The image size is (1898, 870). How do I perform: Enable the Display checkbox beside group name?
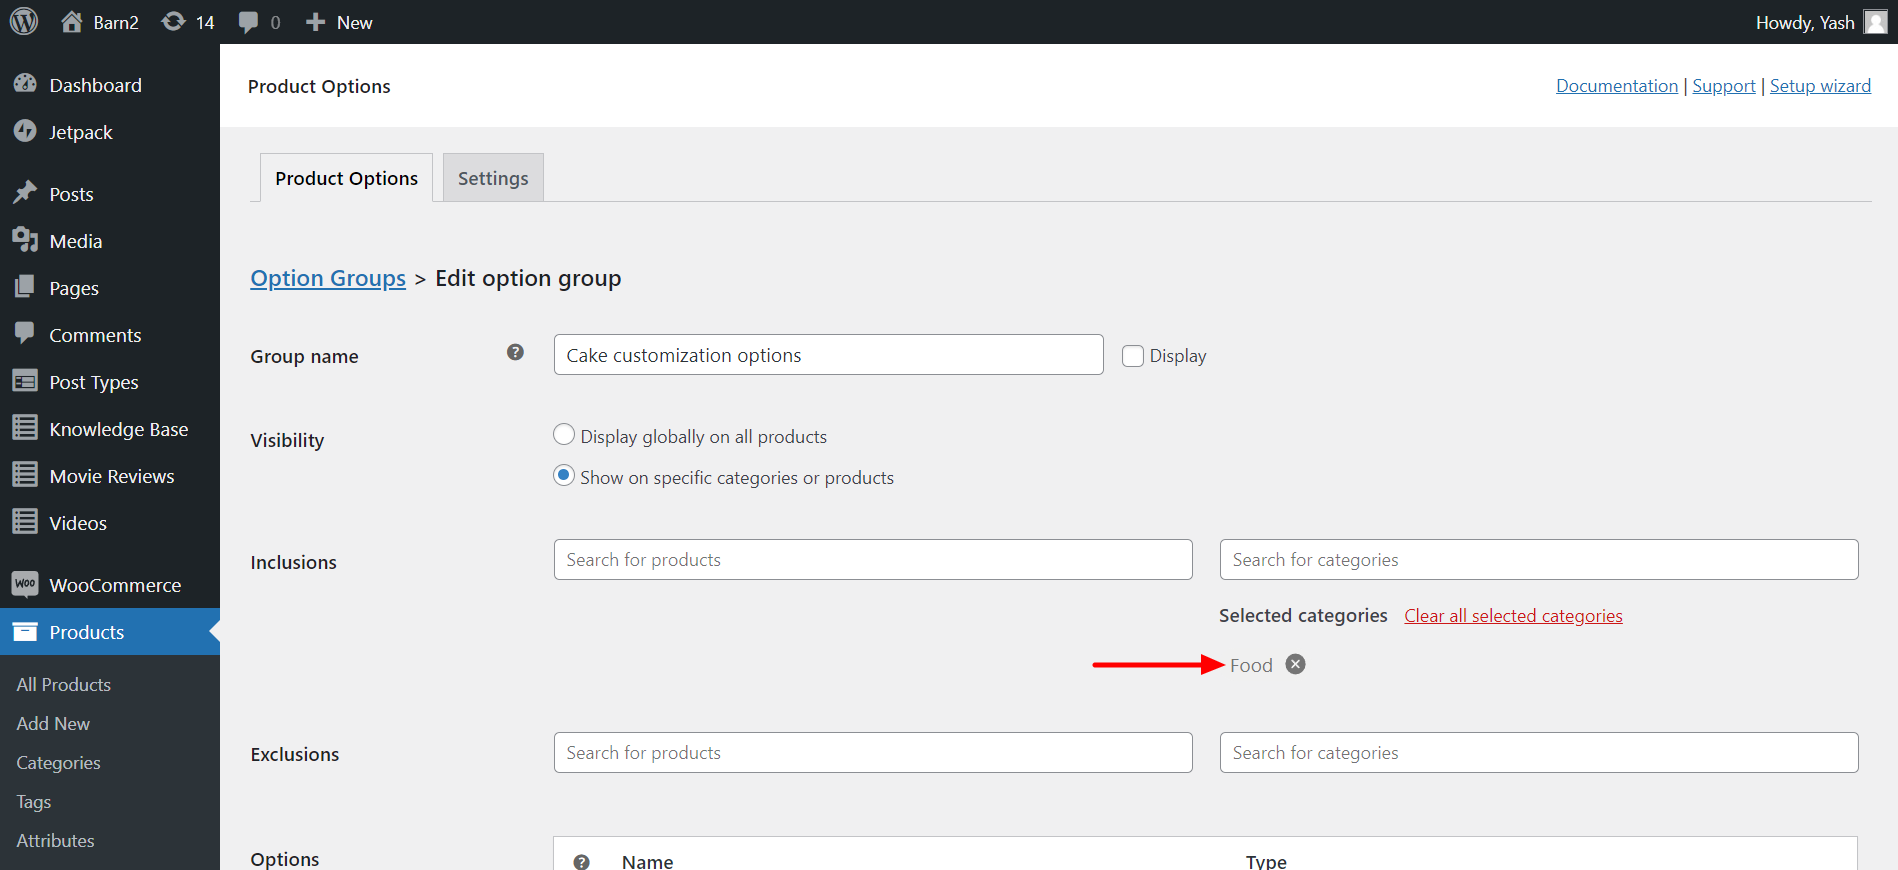(1133, 356)
